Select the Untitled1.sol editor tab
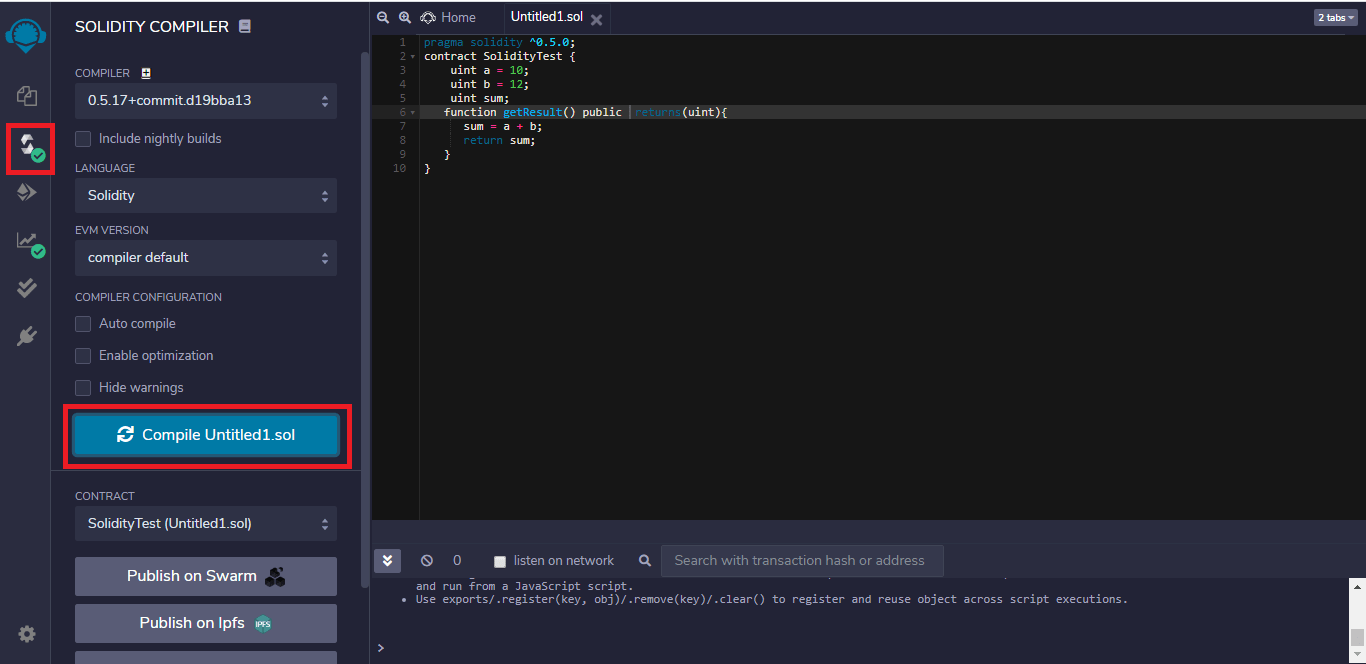The height and width of the screenshot is (664, 1366). 548,17
